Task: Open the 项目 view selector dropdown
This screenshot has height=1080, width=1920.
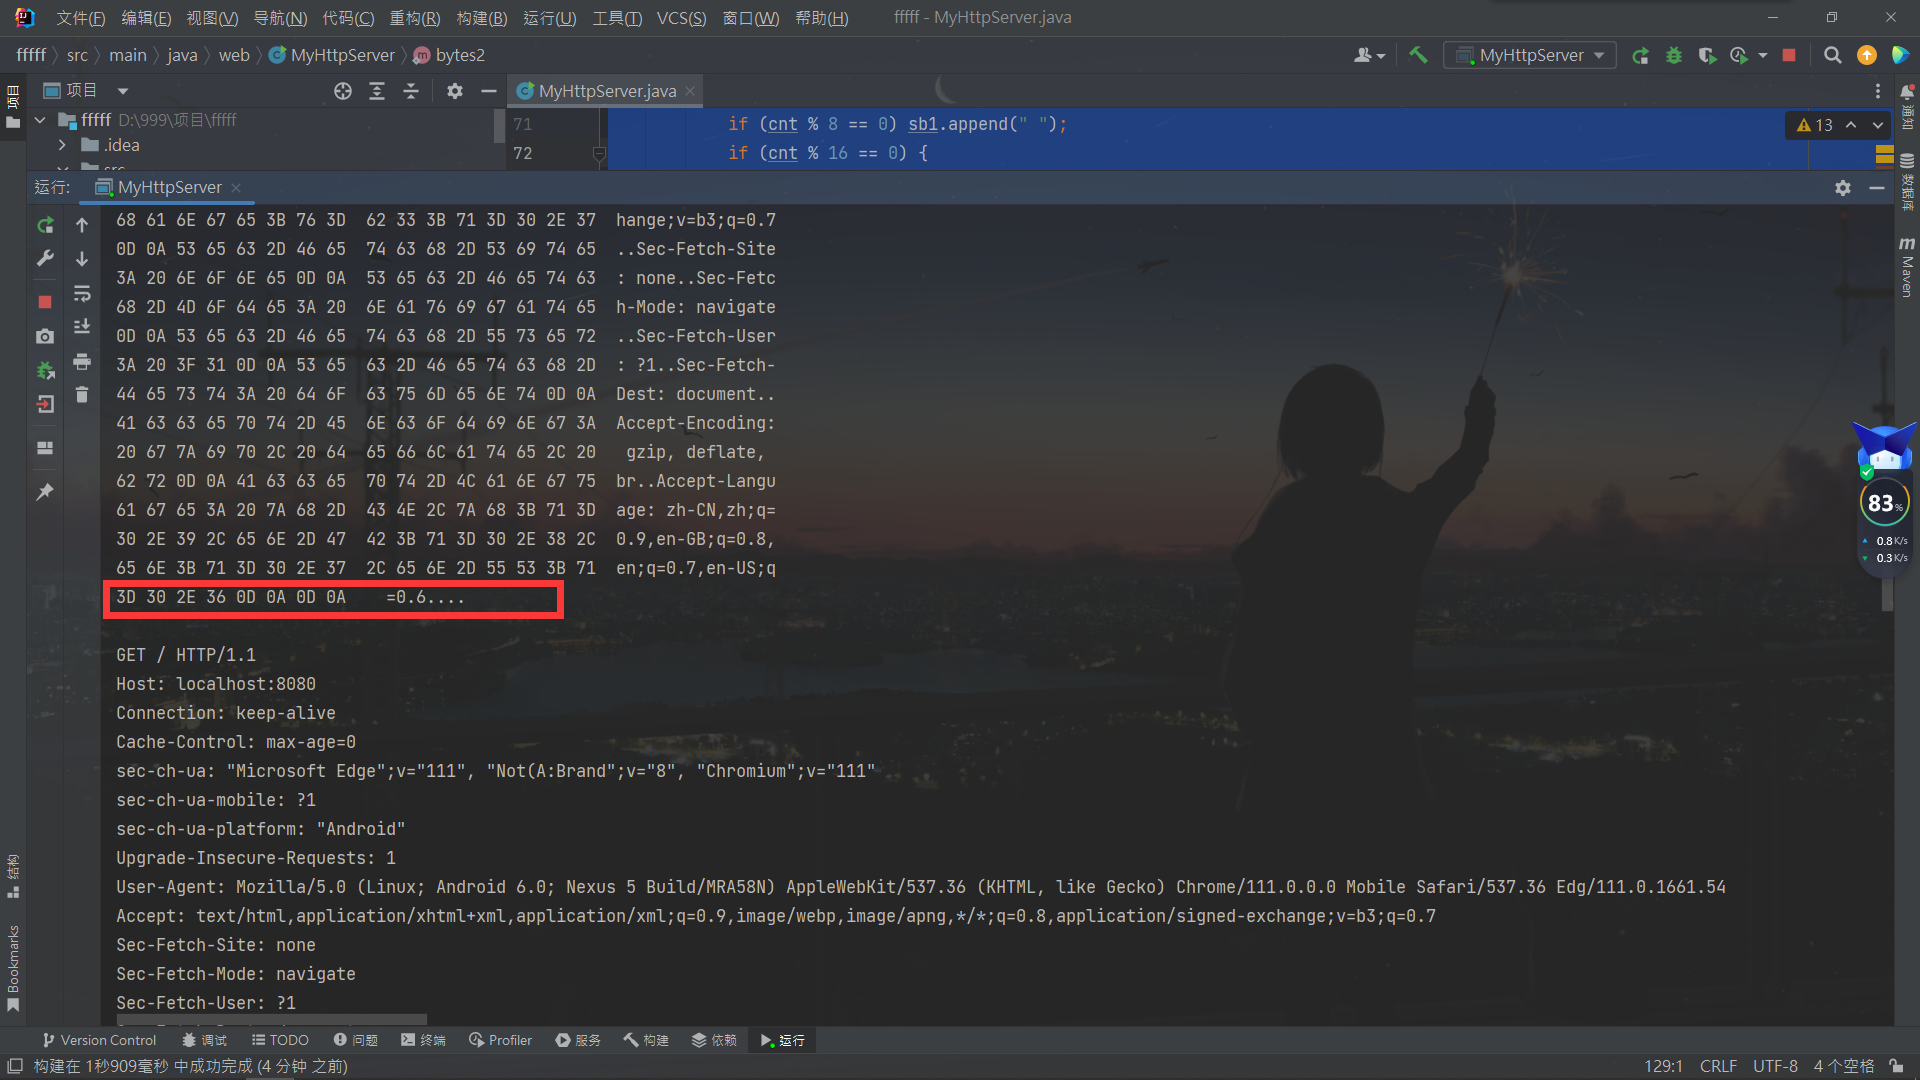Action: tap(123, 91)
